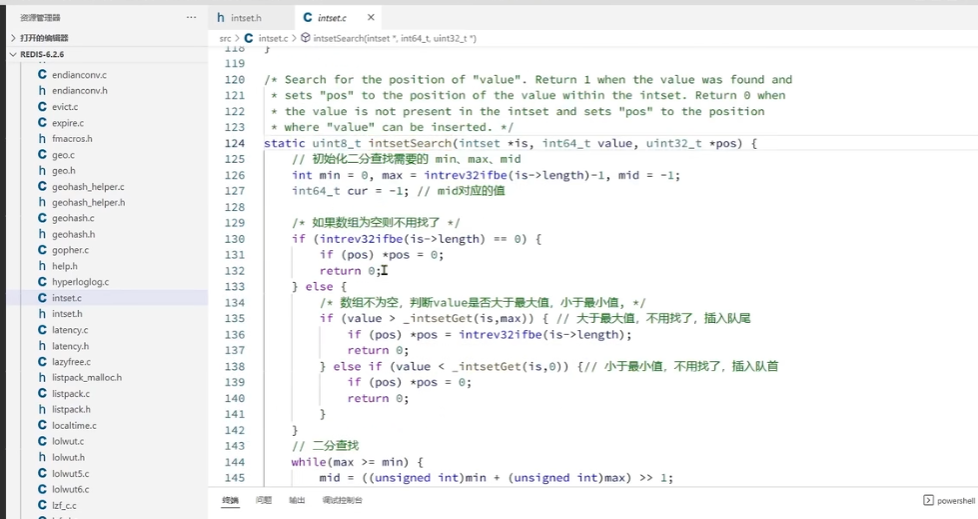Open lzf_c.c in the explorer
Image resolution: width=978 pixels, height=519 pixels.
tap(64, 505)
